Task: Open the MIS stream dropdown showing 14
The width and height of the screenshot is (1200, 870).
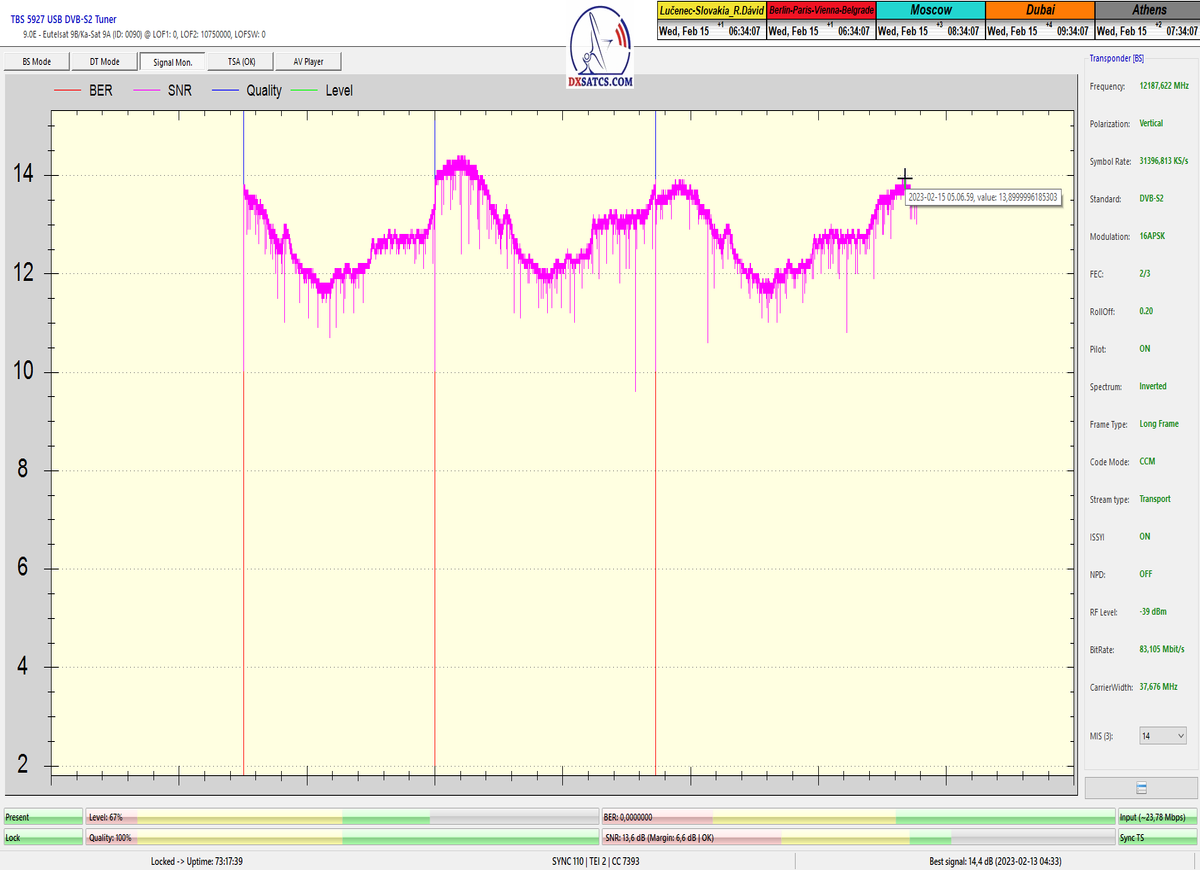Action: [1163, 736]
